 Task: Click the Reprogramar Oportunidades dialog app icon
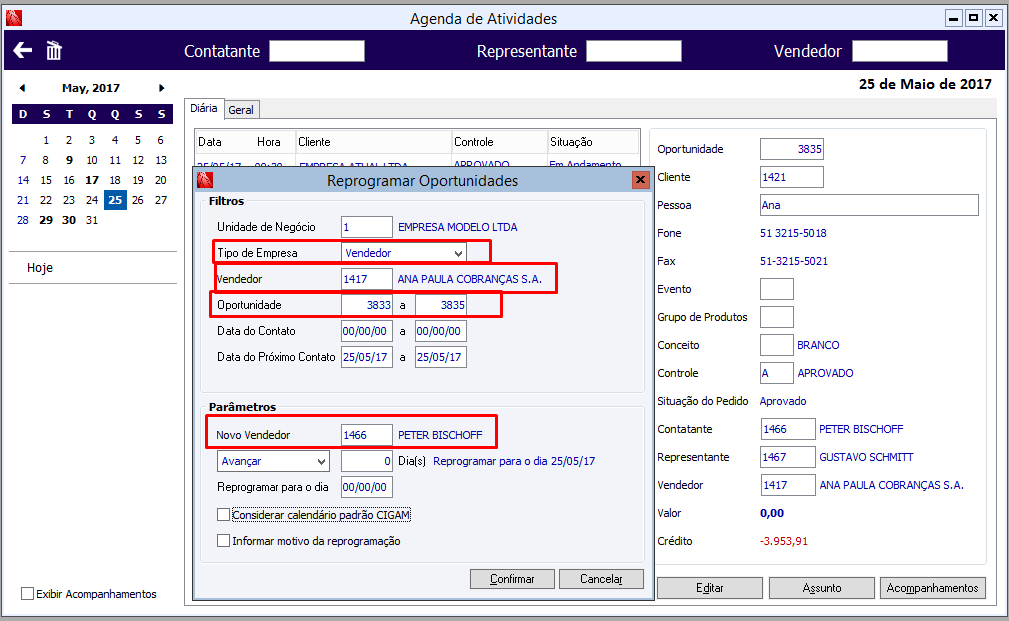coord(205,180)
